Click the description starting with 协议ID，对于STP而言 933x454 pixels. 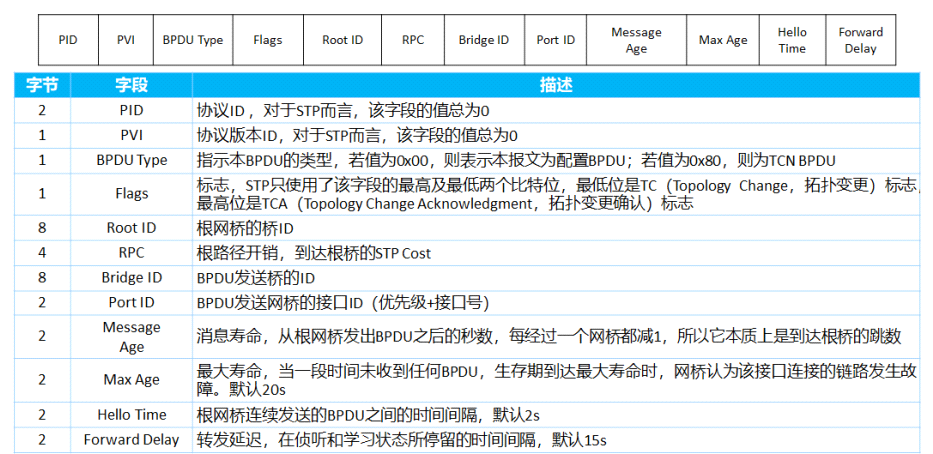(343, 111)
